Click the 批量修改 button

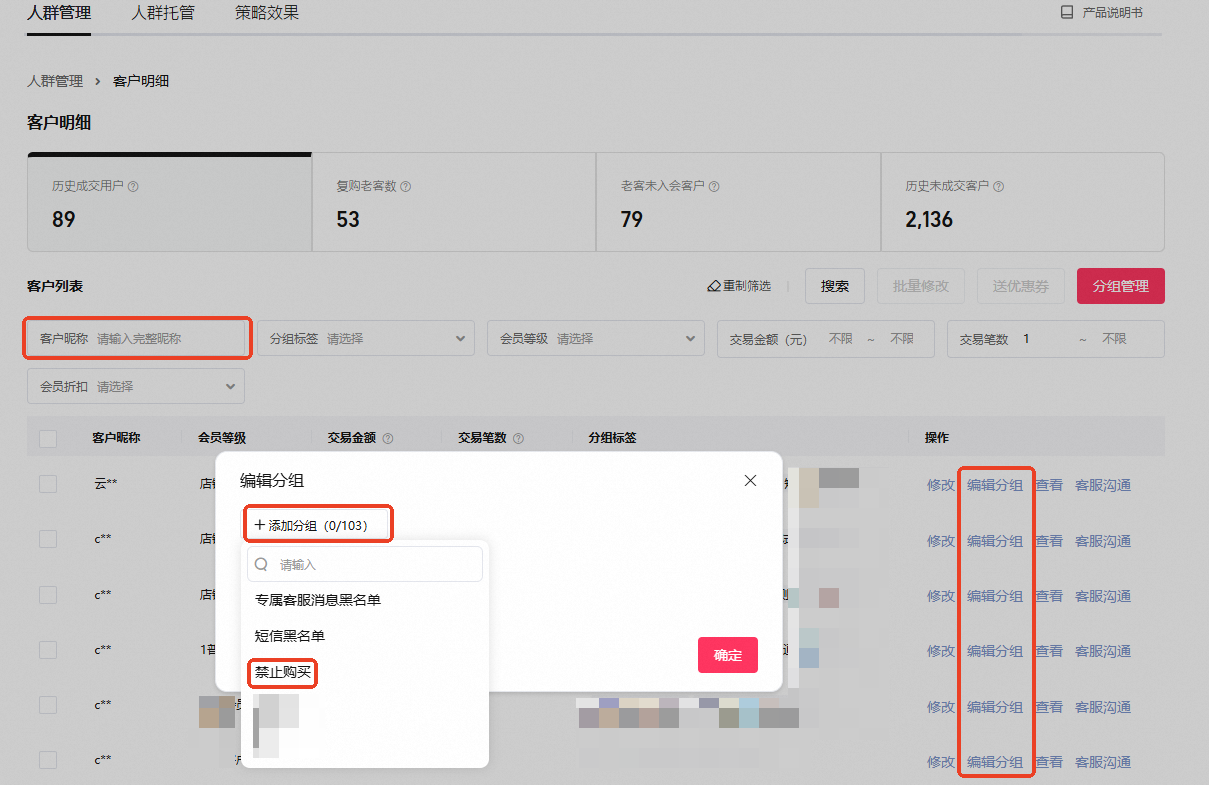[x=921, y=286]
